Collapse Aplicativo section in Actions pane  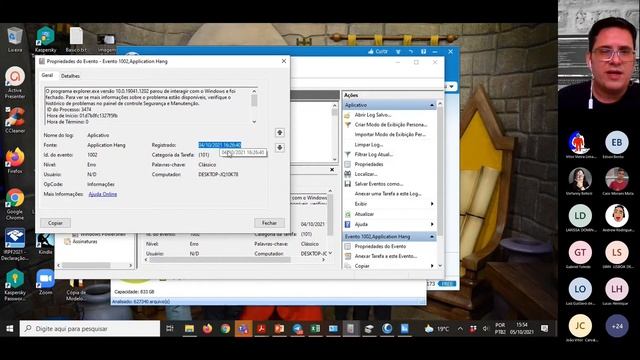[x=432, y=105]
